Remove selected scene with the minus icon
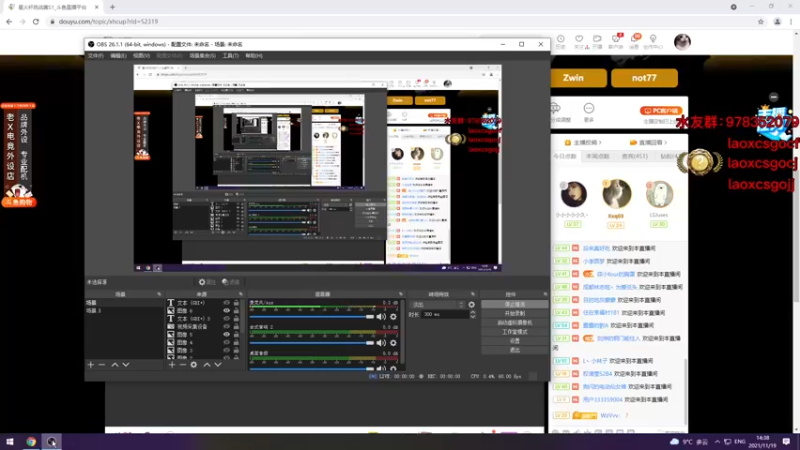Image resolution: width=800 pixels, height=450 pixels. [x=102, y=365]
